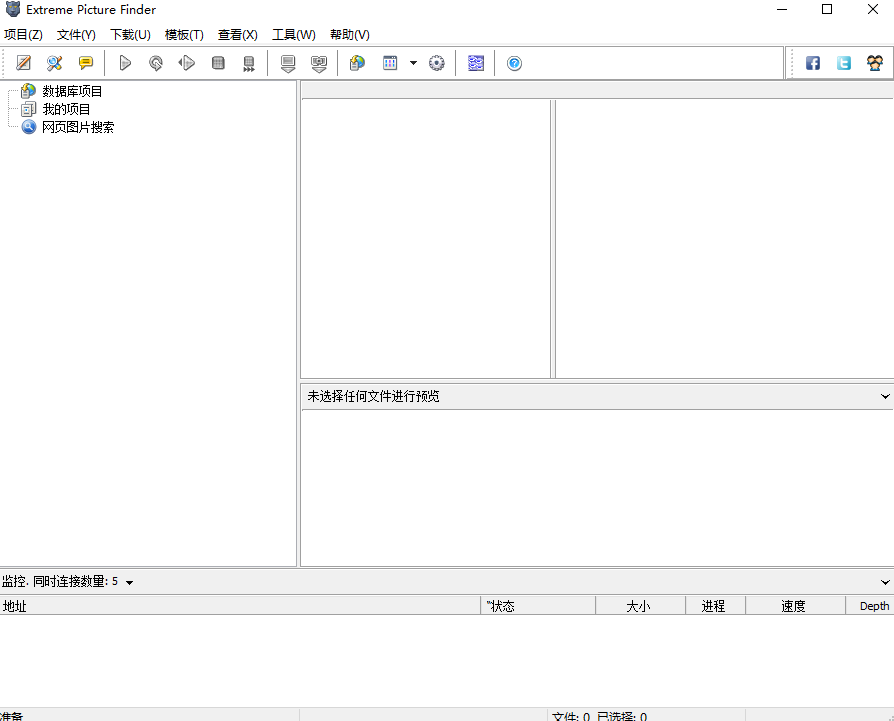Click the dual monitor download icon
894x721 pixels.
point(319,63)
